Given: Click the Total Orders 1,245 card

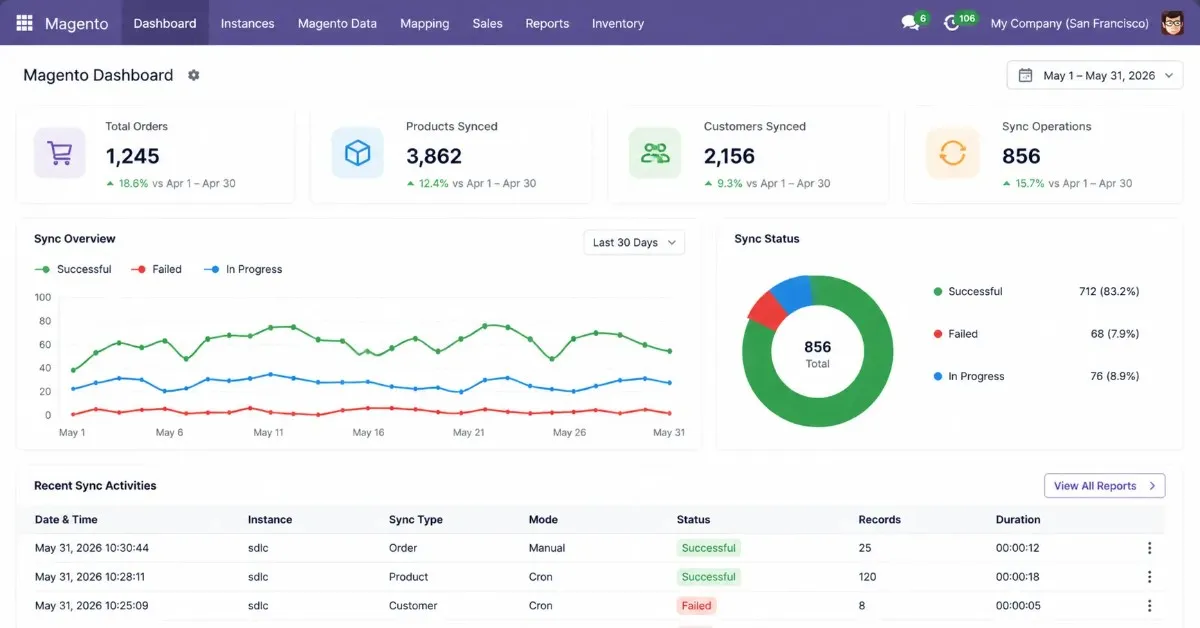Looking at the screenshot, I should [155, 156].
